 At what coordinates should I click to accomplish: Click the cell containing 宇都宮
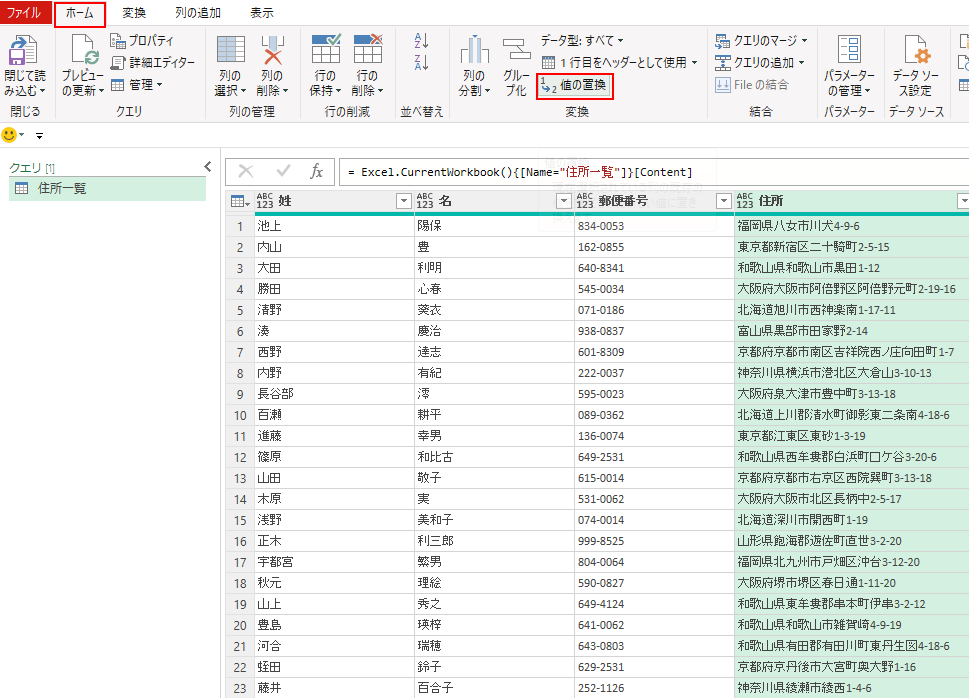coord(334,563)
